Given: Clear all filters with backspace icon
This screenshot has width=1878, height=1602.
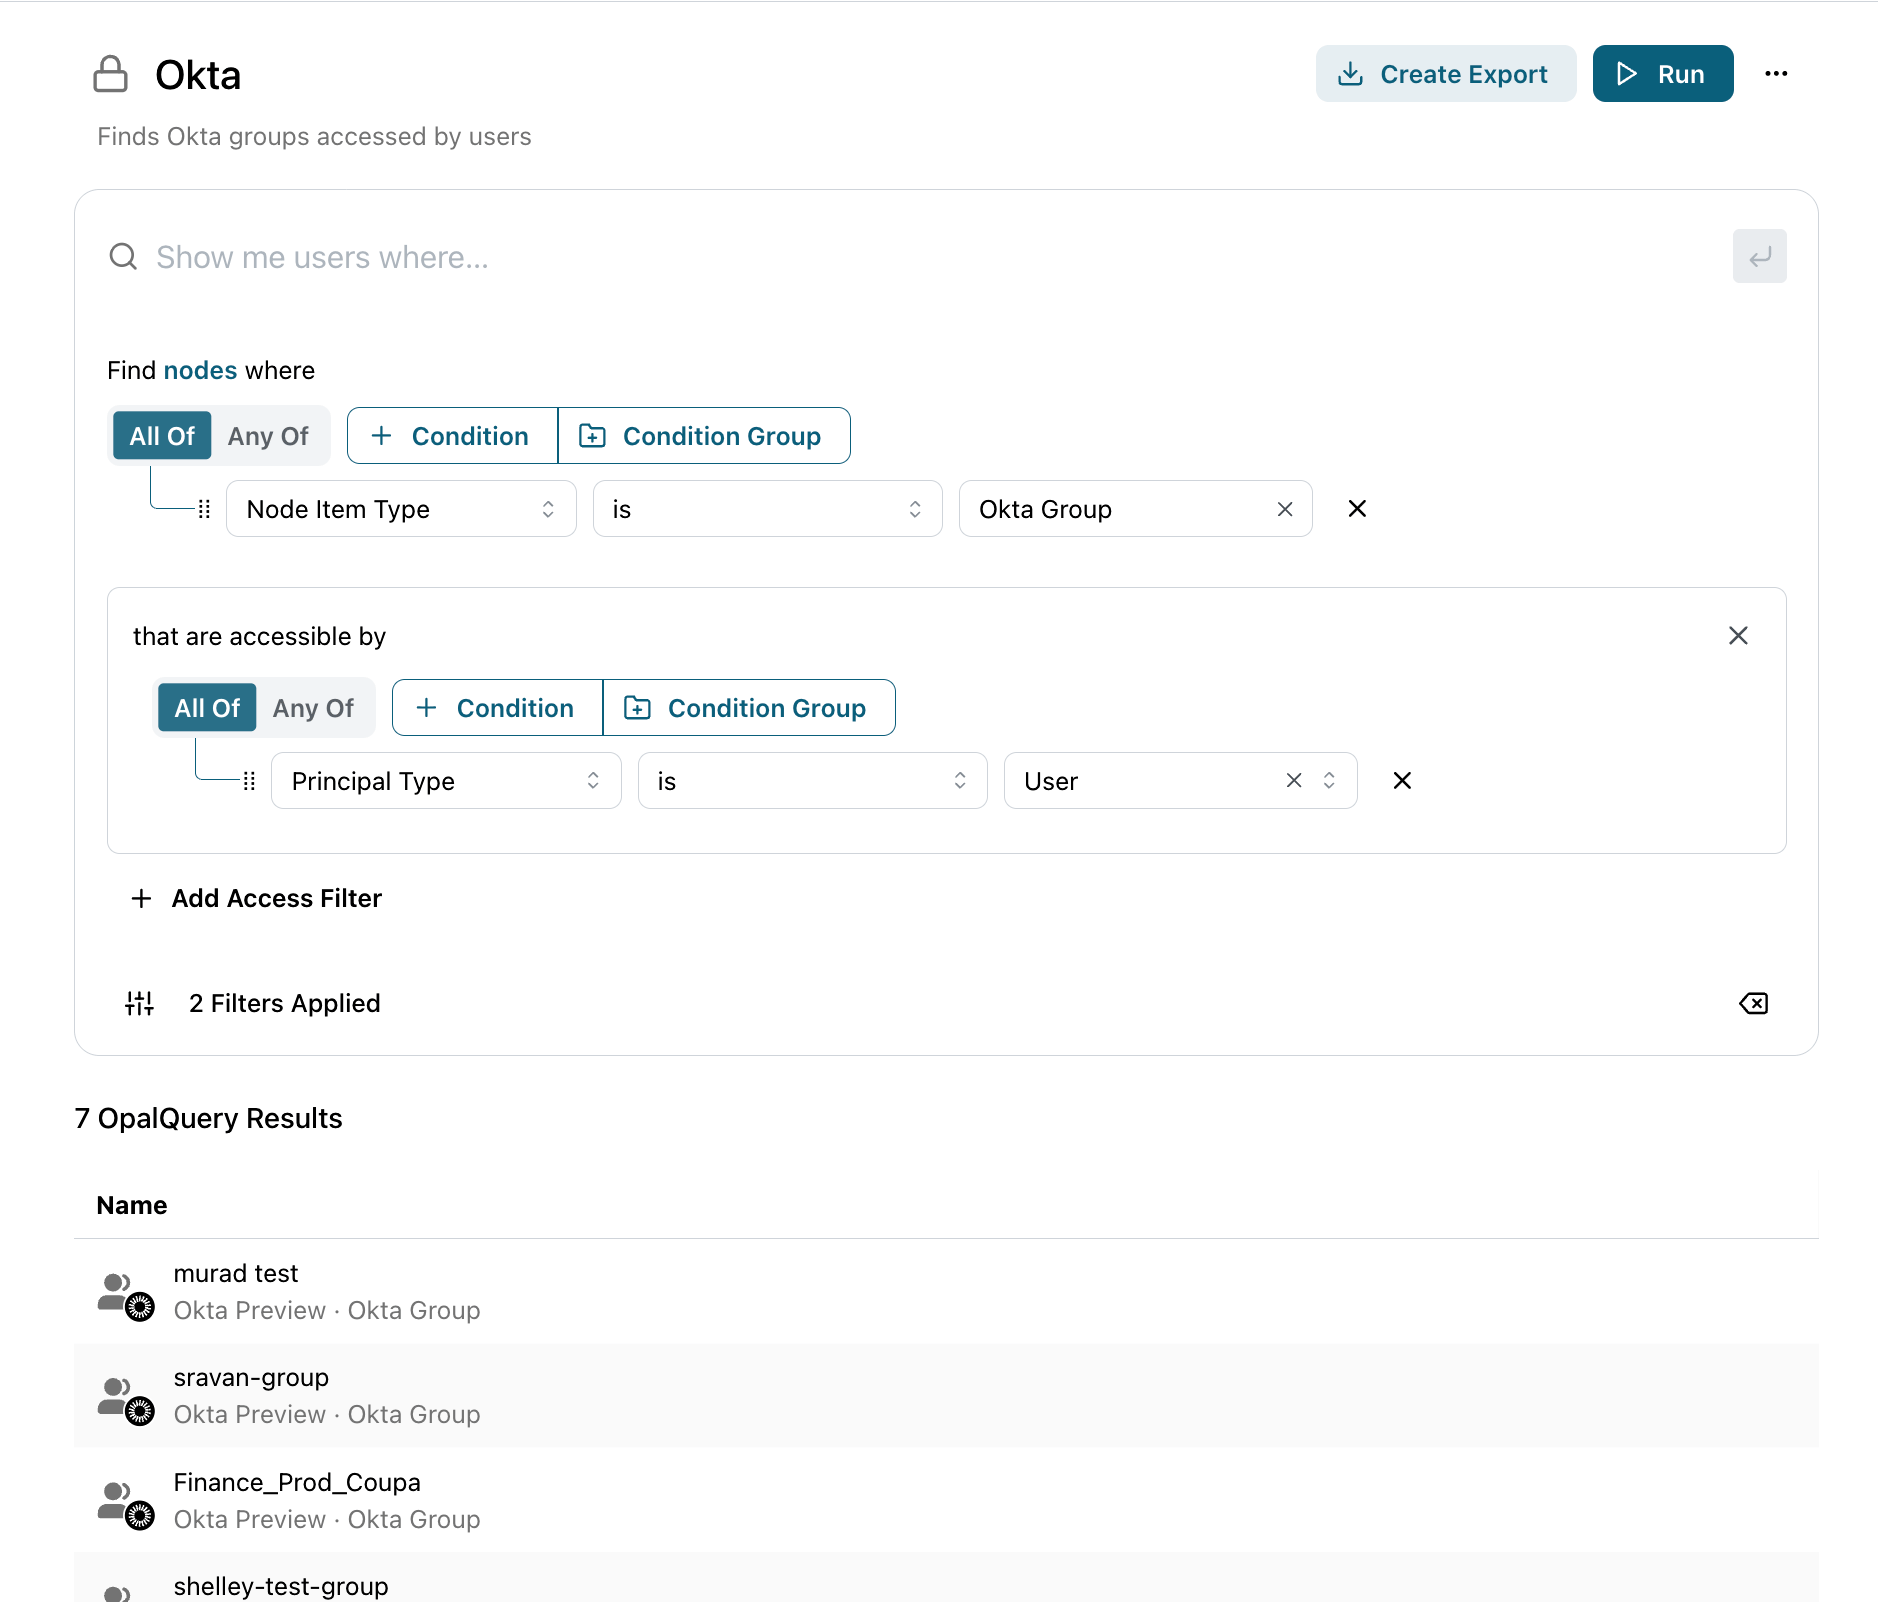Looking at the screenshot, I should click(1753, 1003).
